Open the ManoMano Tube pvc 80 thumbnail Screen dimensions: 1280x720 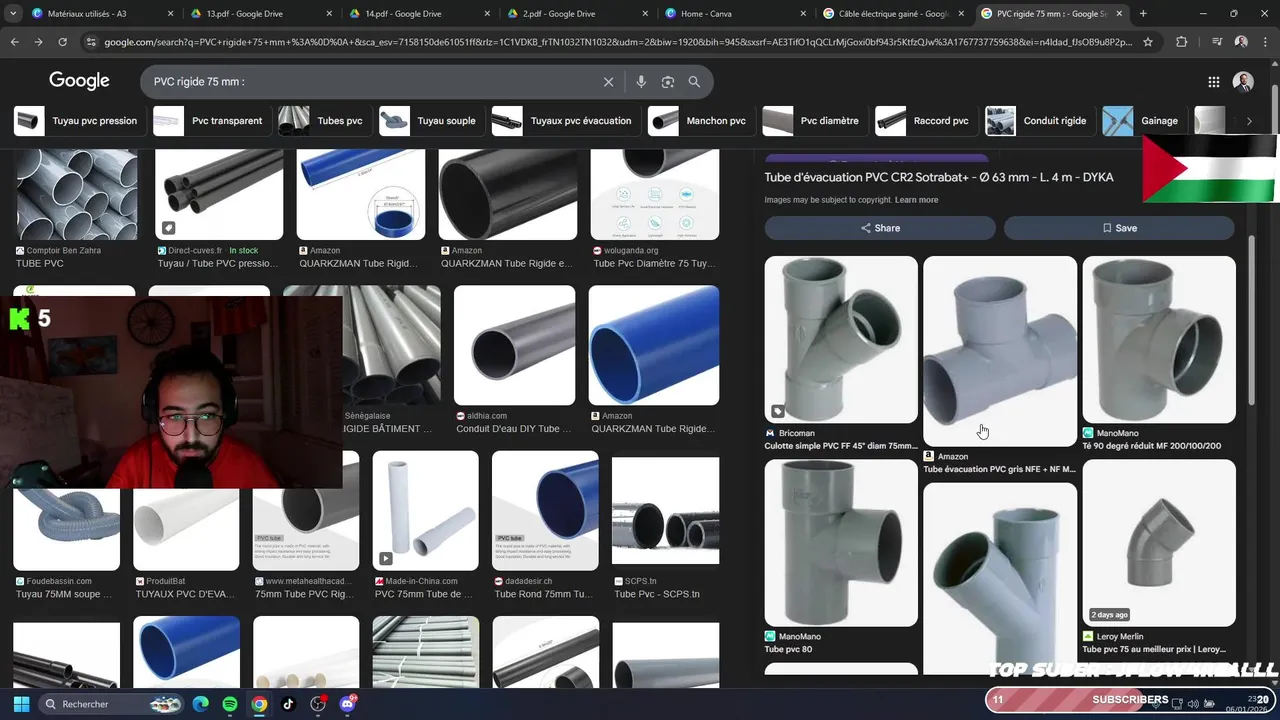point(841,543)
